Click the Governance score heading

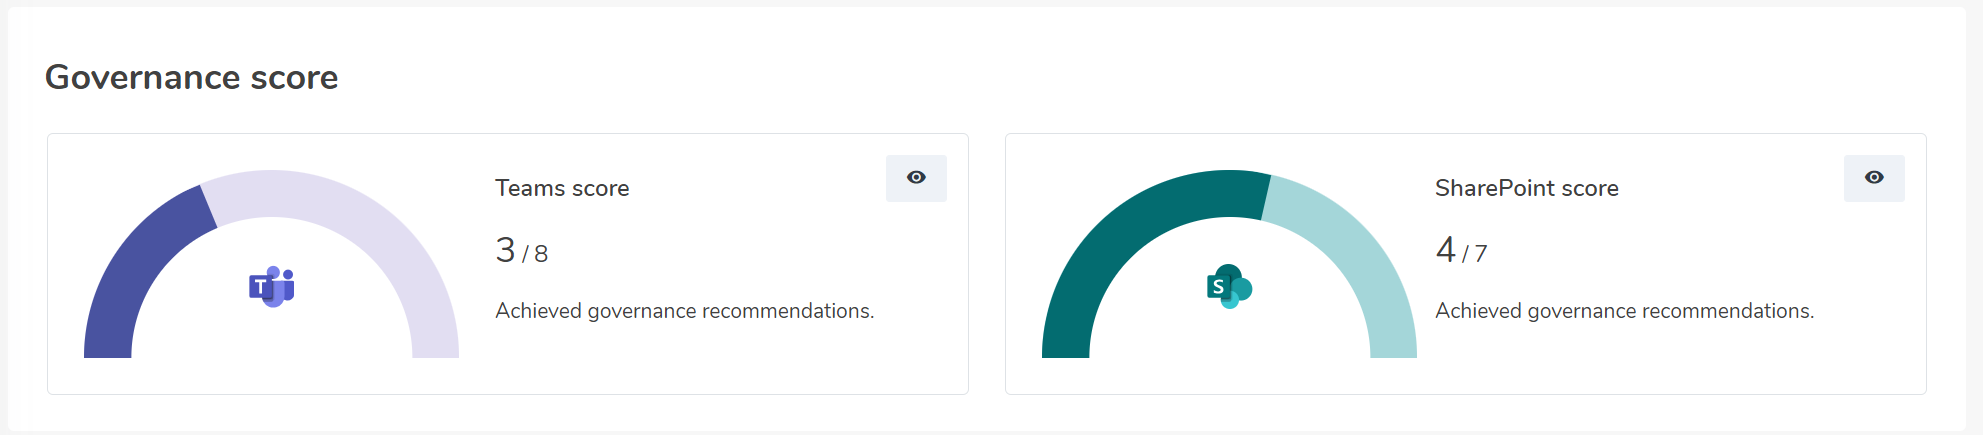(192, 77)
